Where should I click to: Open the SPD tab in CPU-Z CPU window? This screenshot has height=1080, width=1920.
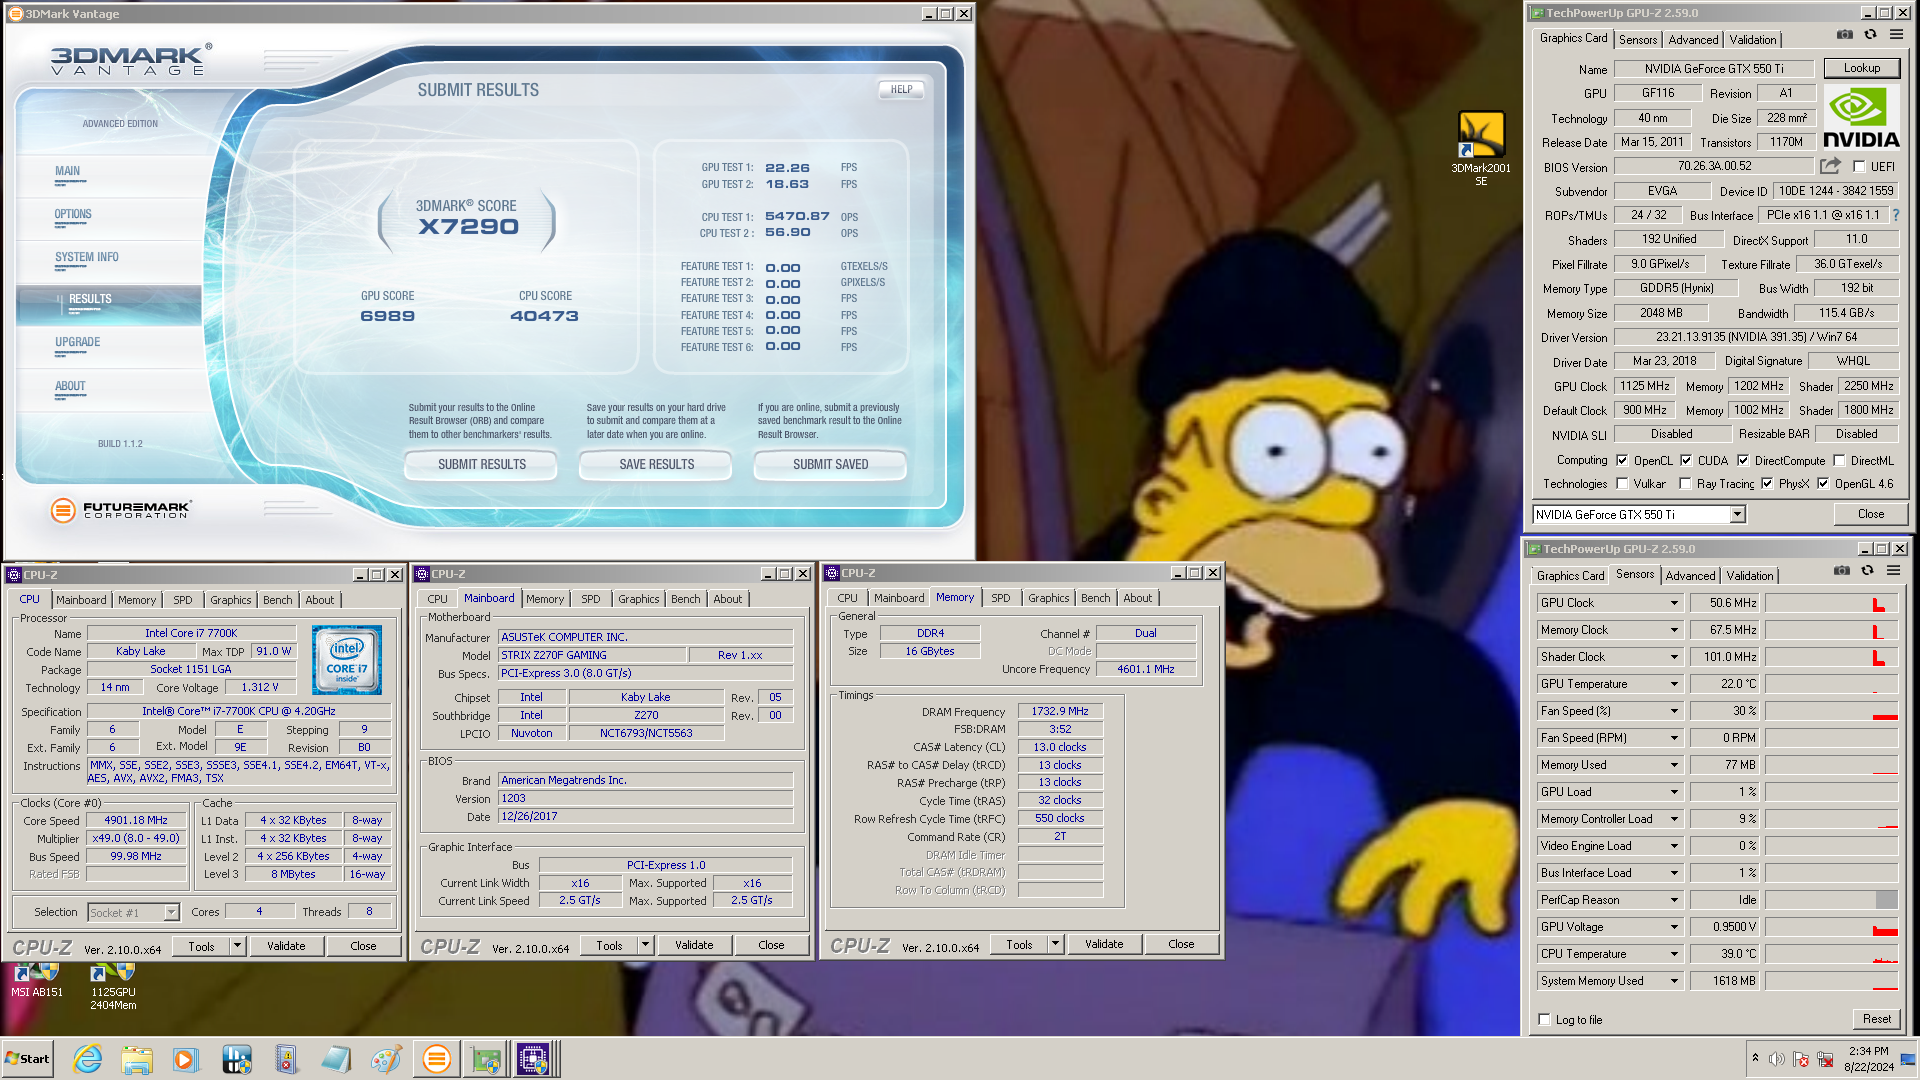coord(183,600)
